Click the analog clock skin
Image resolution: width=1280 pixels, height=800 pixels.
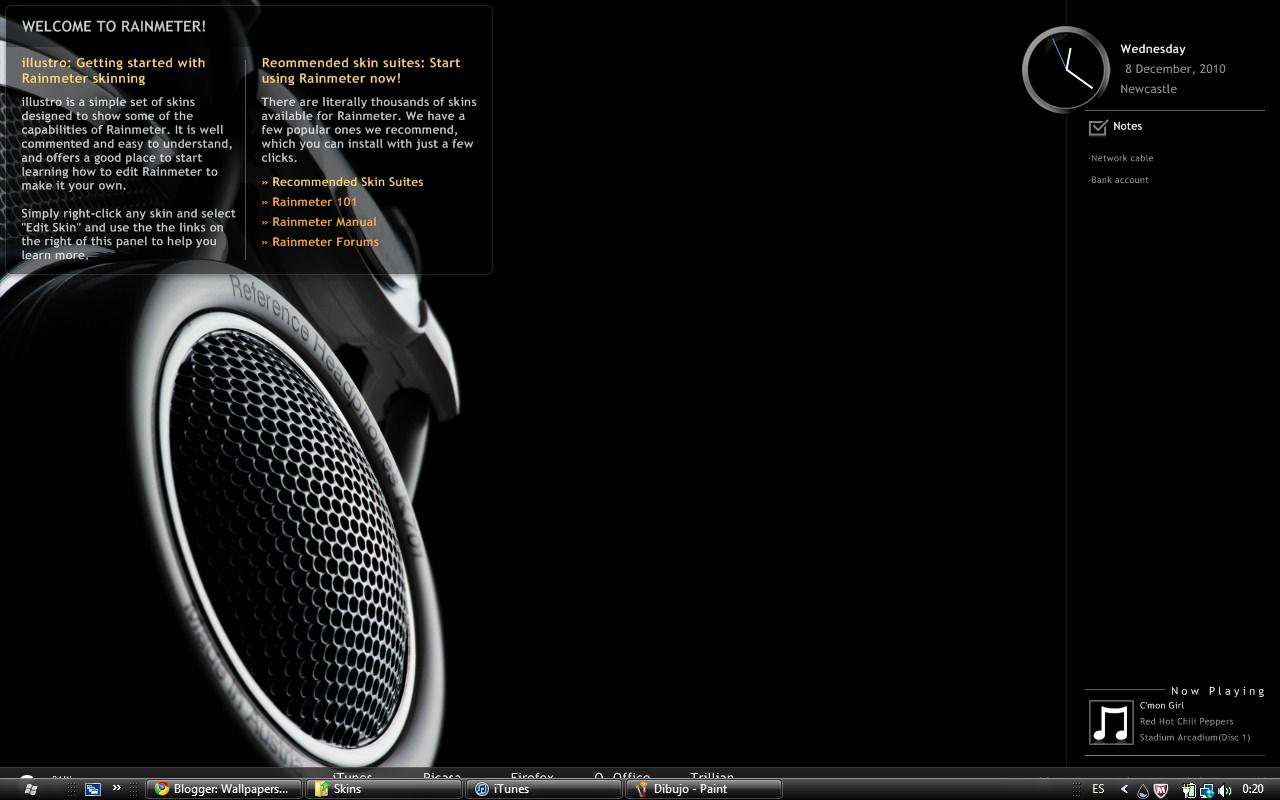tap(1064, 70)
